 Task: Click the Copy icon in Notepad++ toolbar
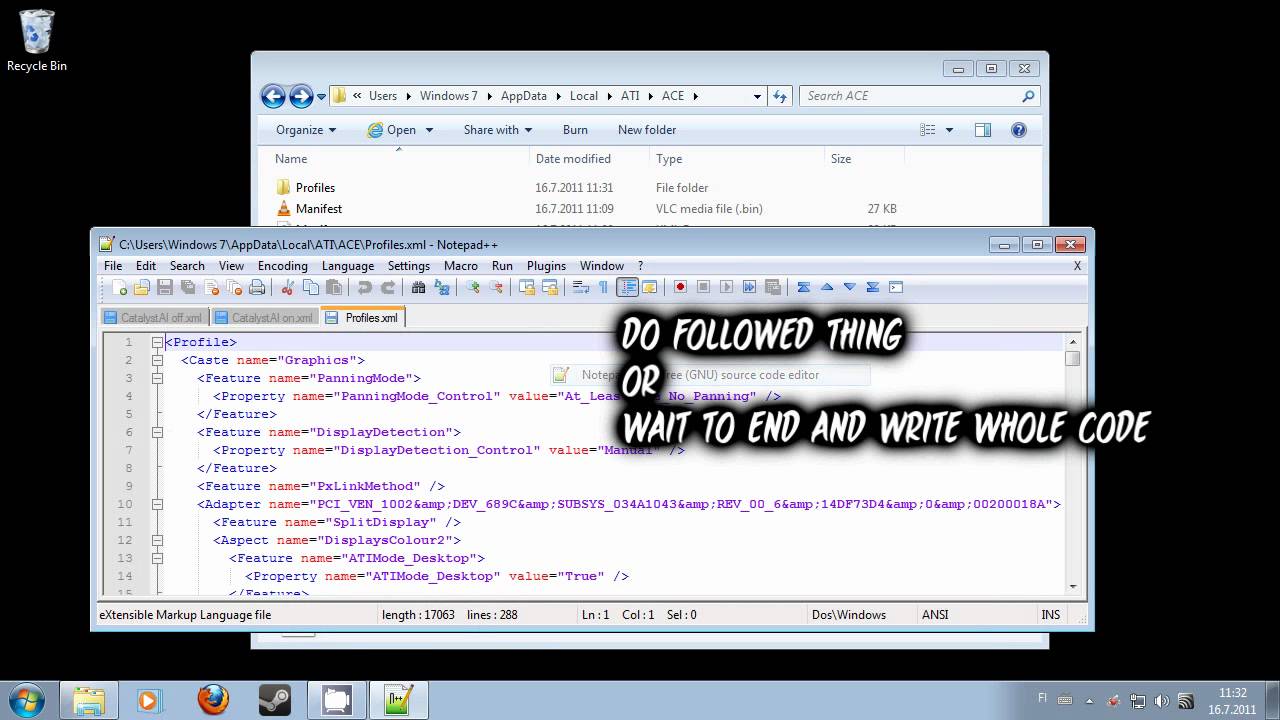[x=311, y=287]
